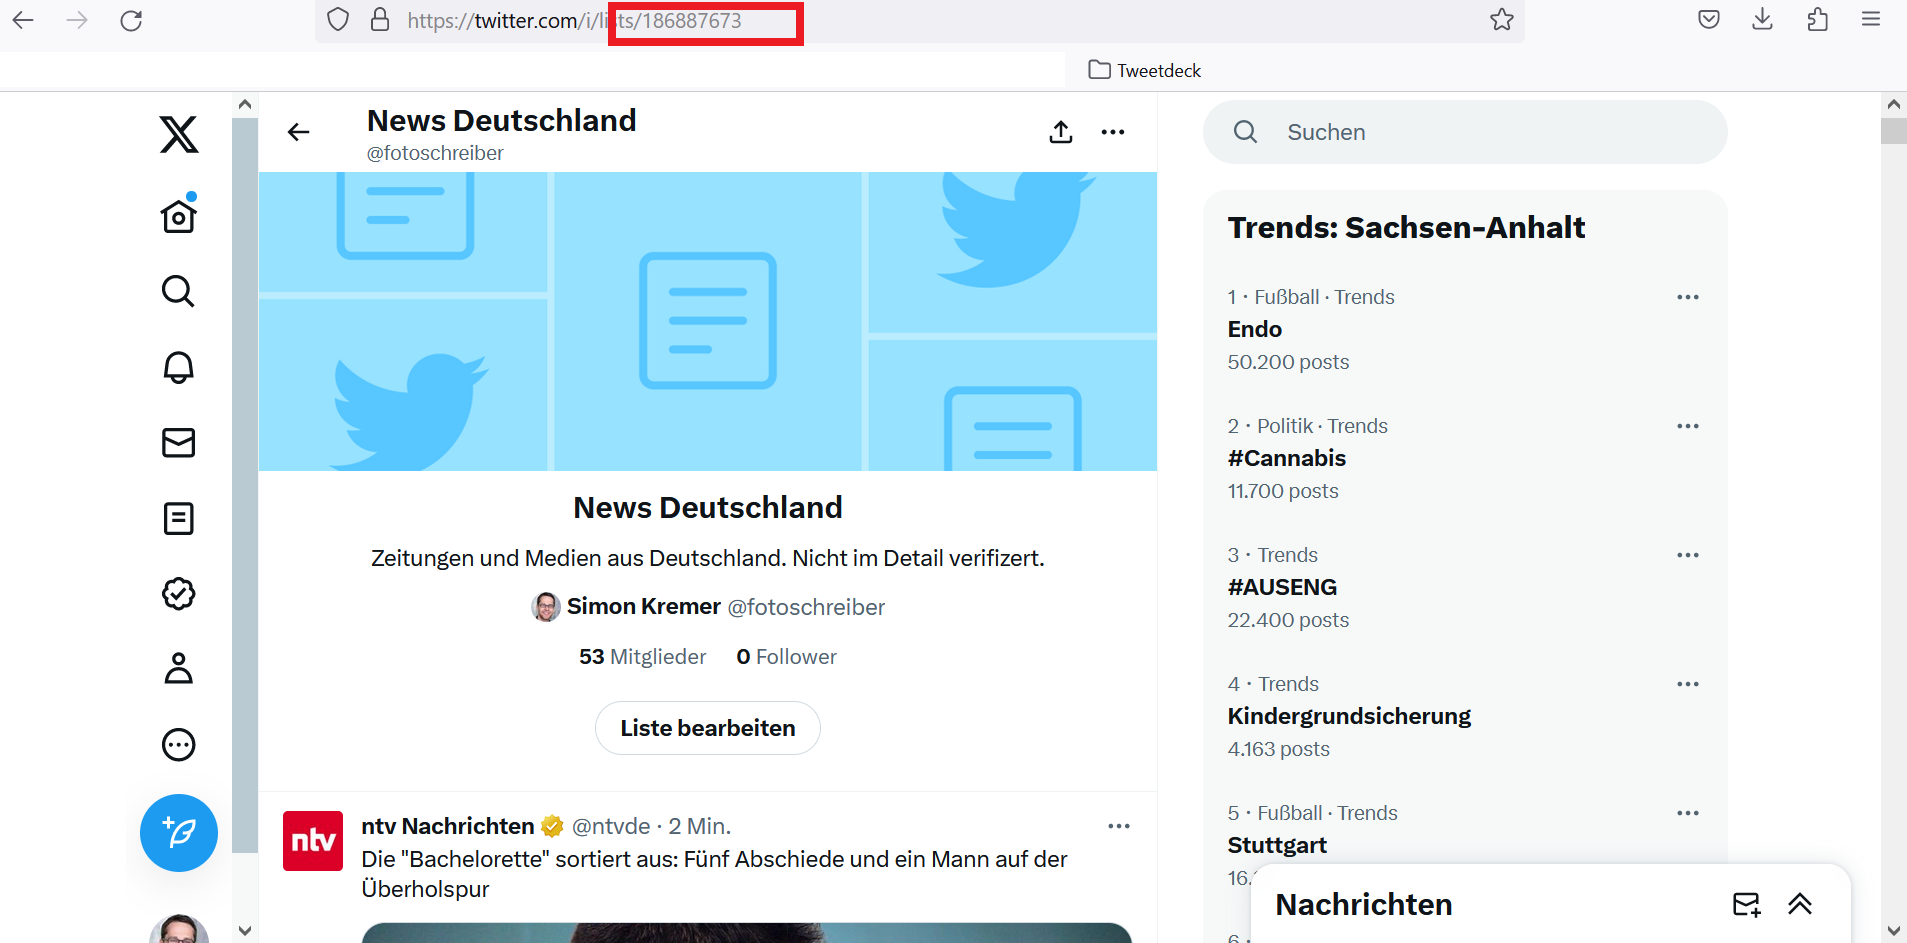1907x943 pixels.
Task: Click the sidebar scroll down arrow
Action: coord(245,931)
